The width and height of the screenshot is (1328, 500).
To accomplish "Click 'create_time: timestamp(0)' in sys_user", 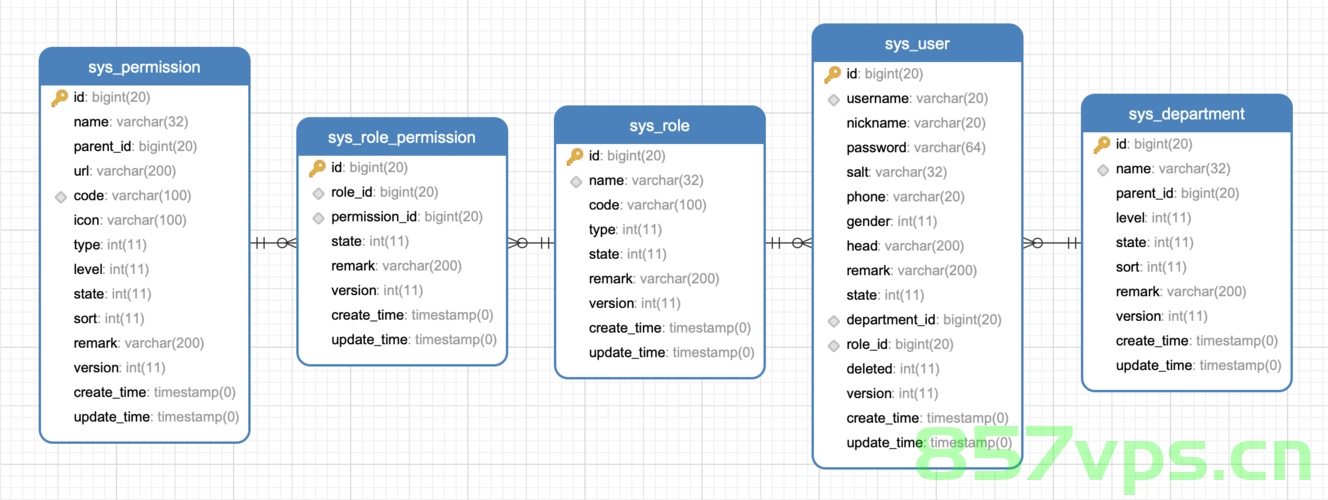I will pos(928,418).
